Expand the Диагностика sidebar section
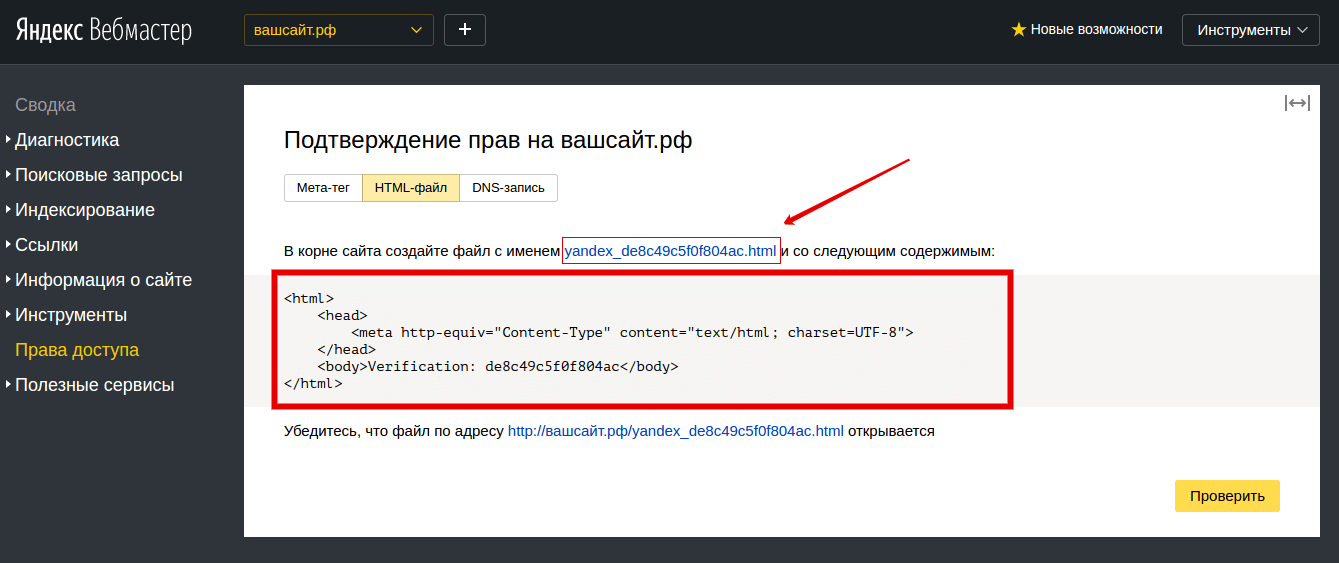1339x563 pixels. tap(66, 140)
